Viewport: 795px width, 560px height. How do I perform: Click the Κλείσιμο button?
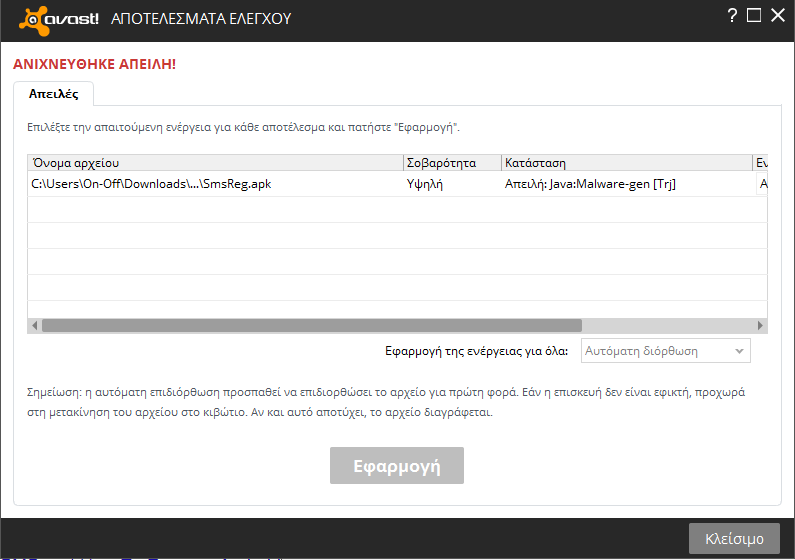[734, 538]
